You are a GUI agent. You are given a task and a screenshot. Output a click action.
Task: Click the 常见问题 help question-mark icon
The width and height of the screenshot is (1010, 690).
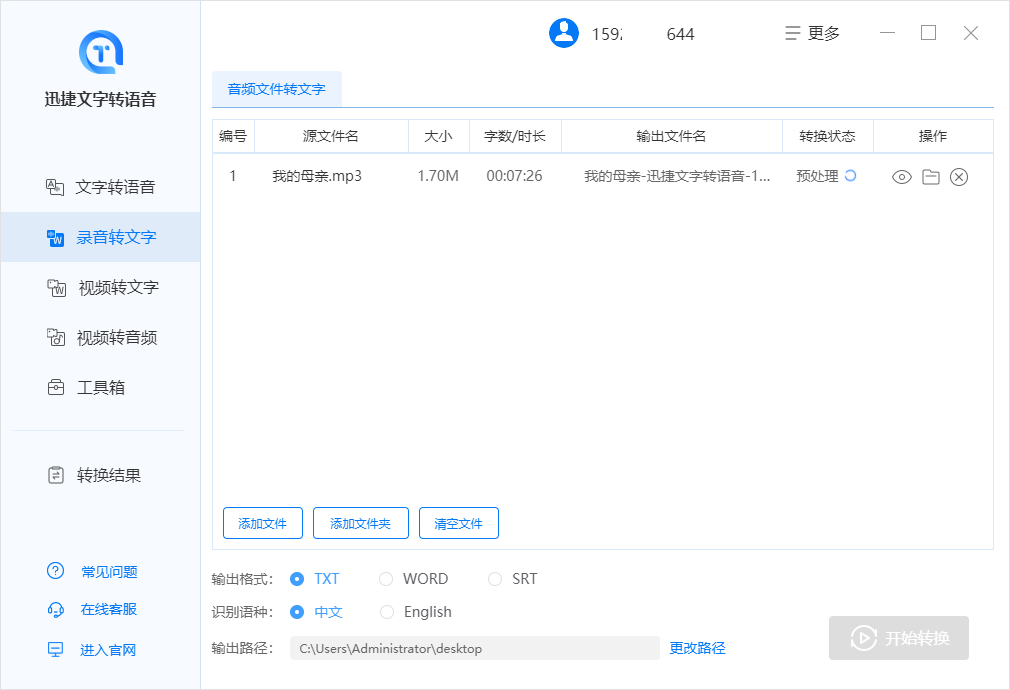point(56,571)
